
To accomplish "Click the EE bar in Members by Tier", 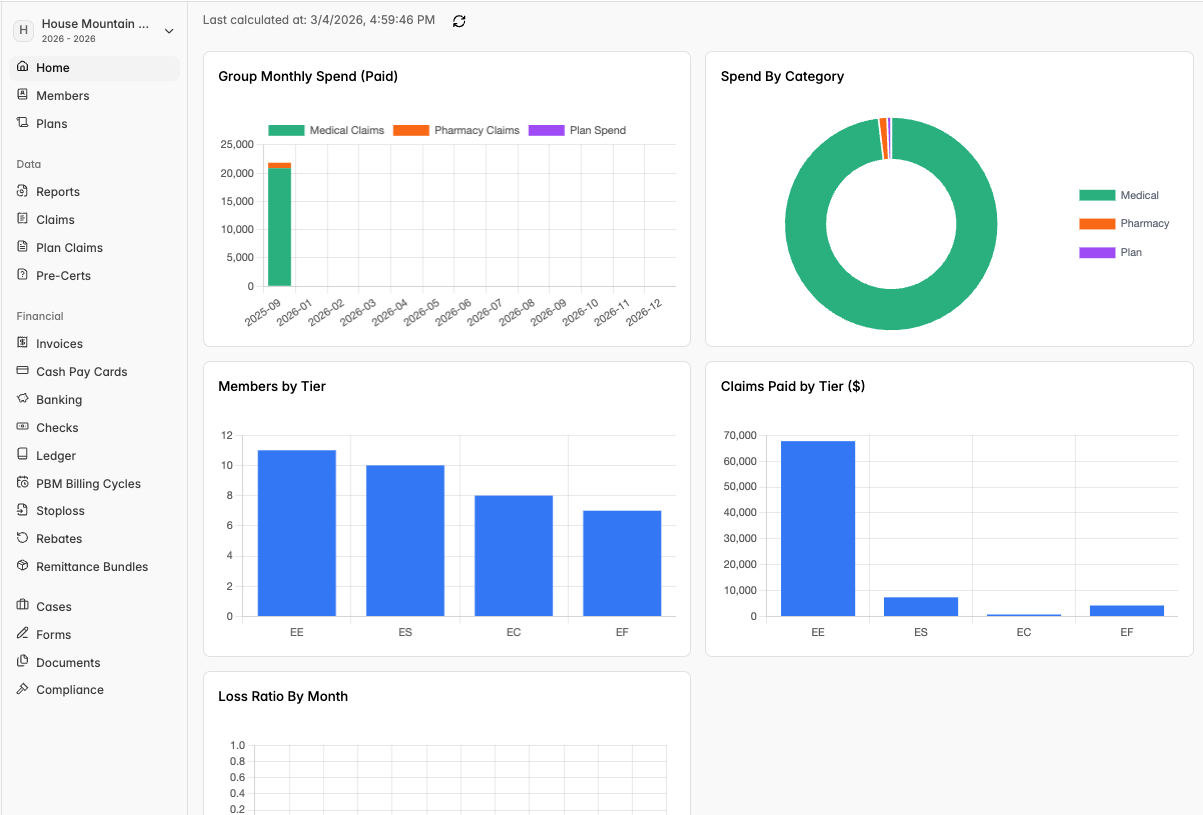I will pos(297,533).
